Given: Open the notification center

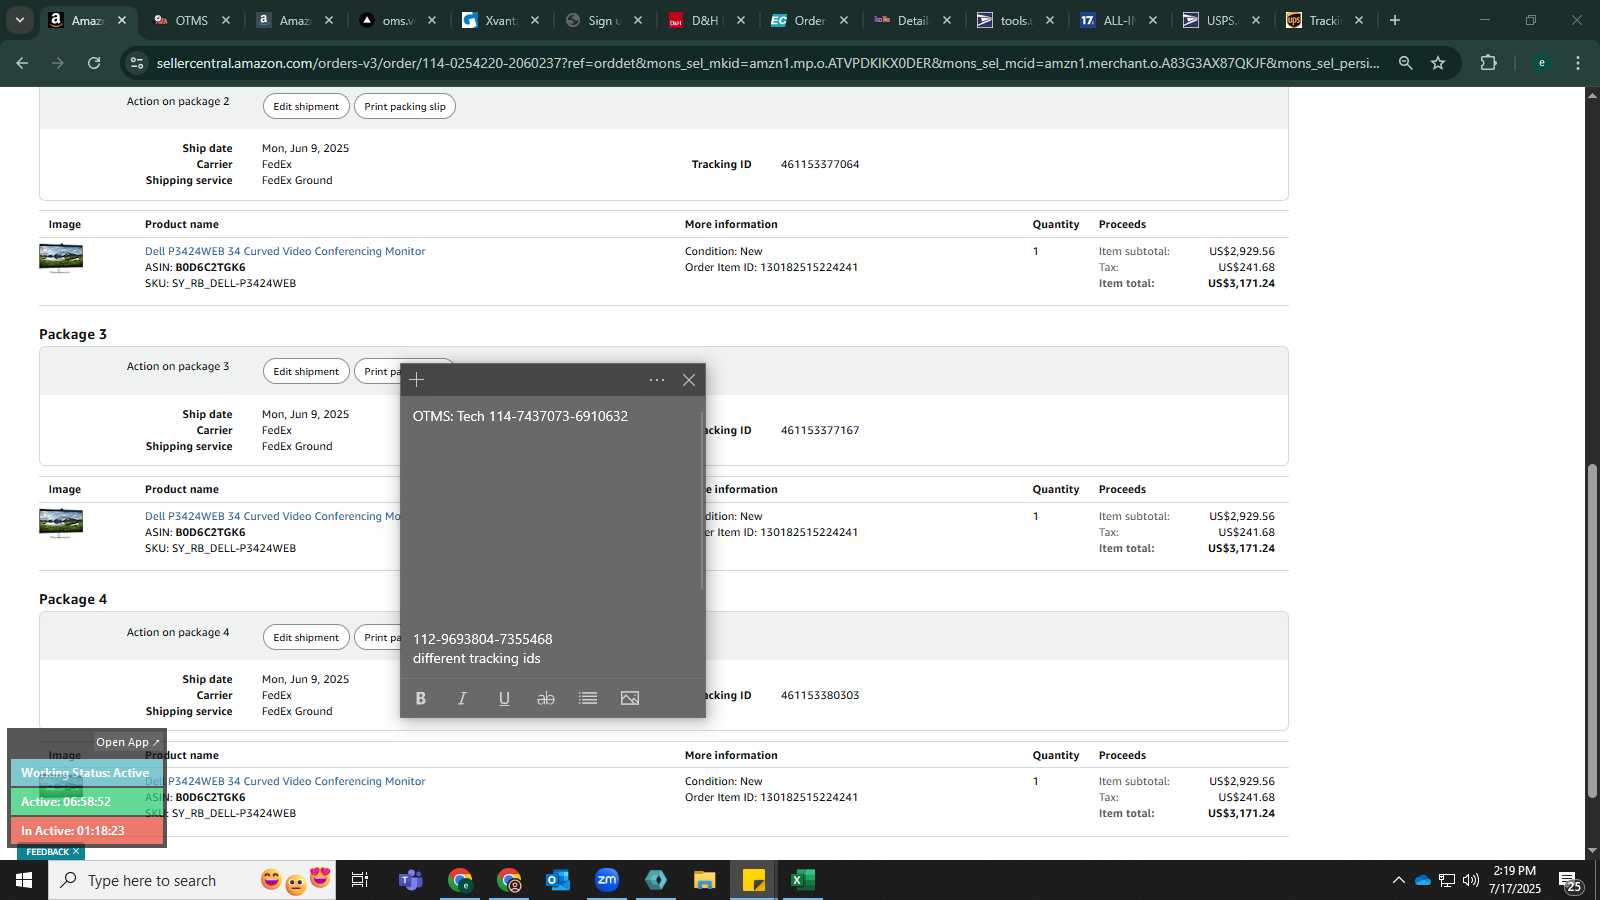Looking at the screenshot, I should pos(1570,881).
